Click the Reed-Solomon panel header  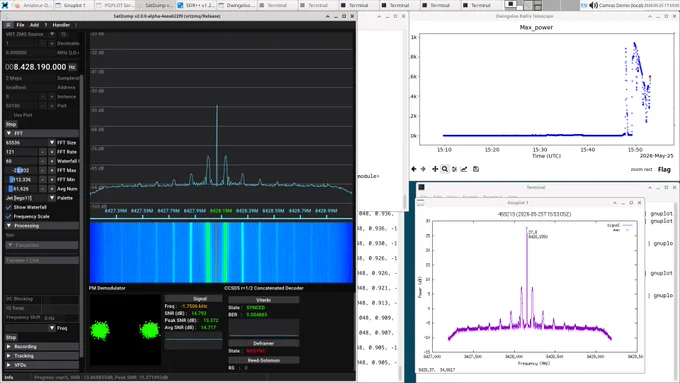(263, 360)
